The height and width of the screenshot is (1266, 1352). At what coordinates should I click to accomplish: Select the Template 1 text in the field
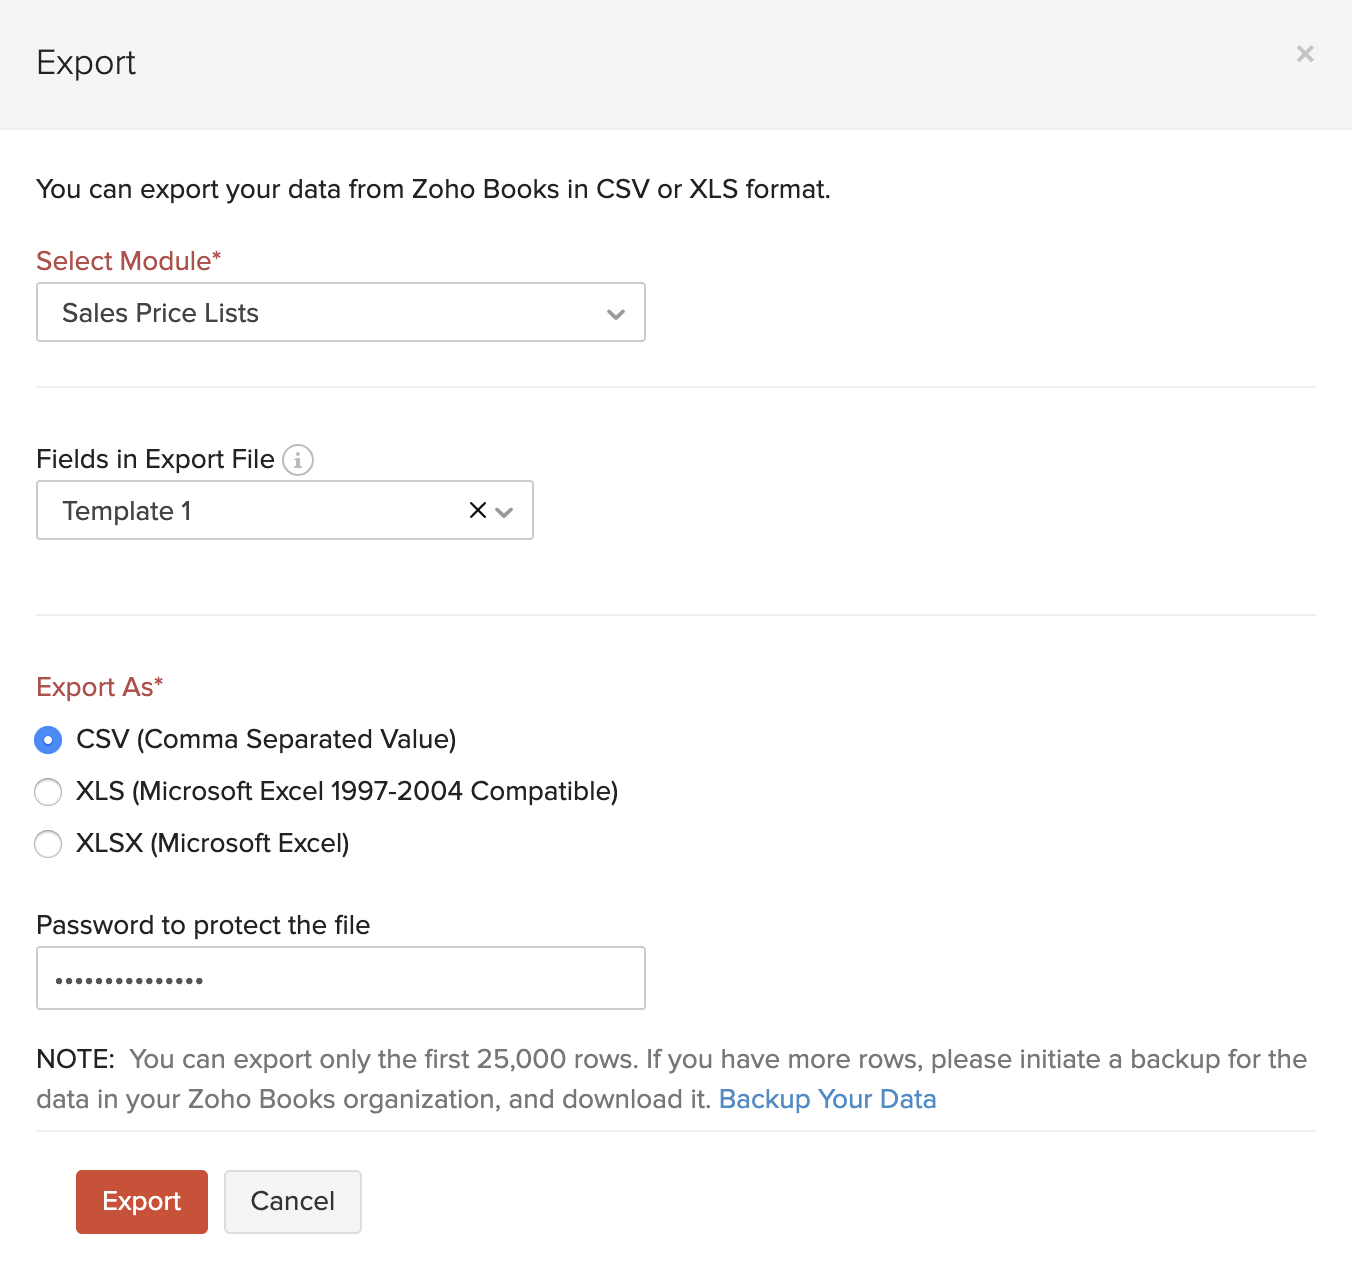click(x=128, y=510)
